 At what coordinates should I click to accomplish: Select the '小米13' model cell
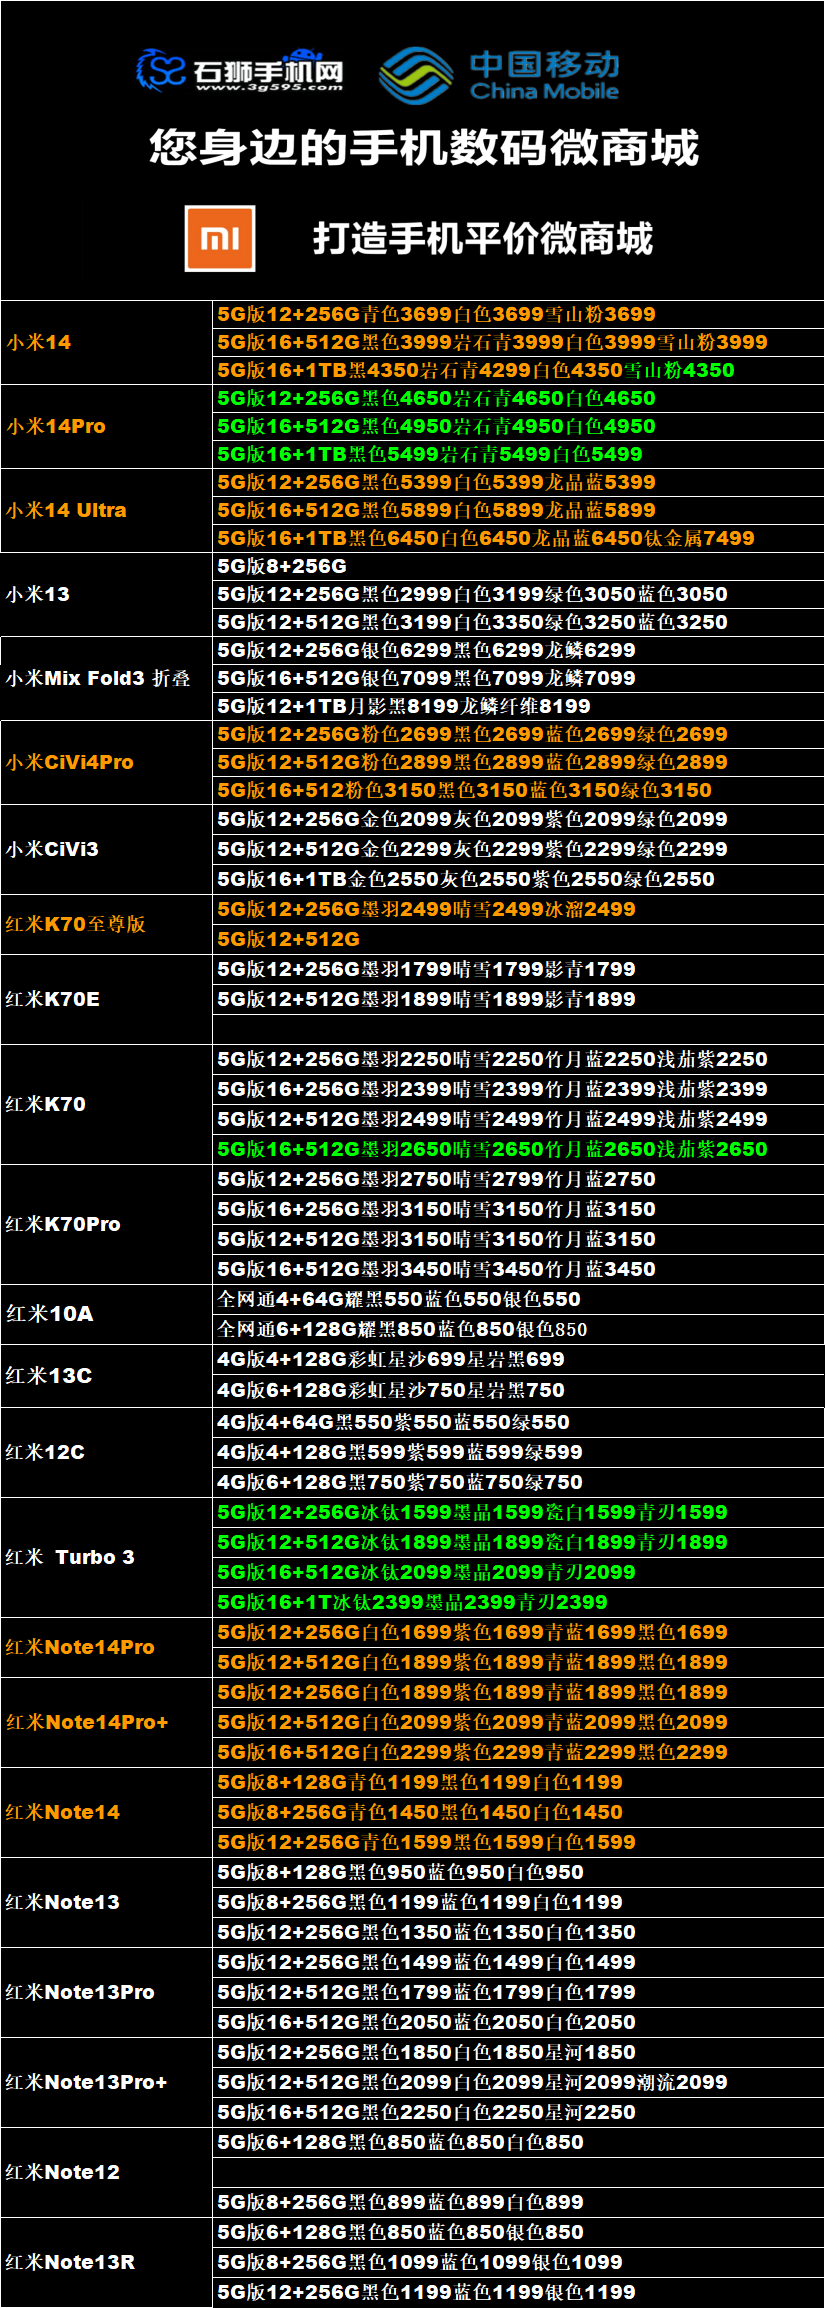[x=106, y=594]
